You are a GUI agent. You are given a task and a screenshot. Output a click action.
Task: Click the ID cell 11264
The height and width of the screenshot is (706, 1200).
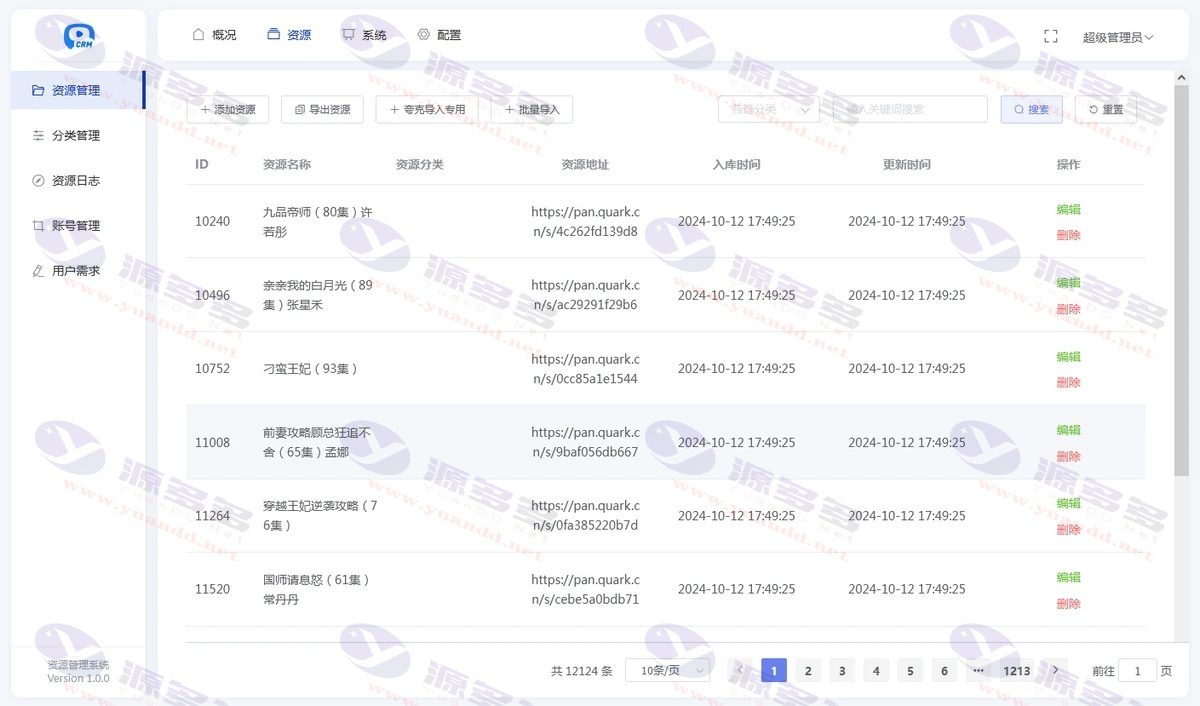[212, 516]
